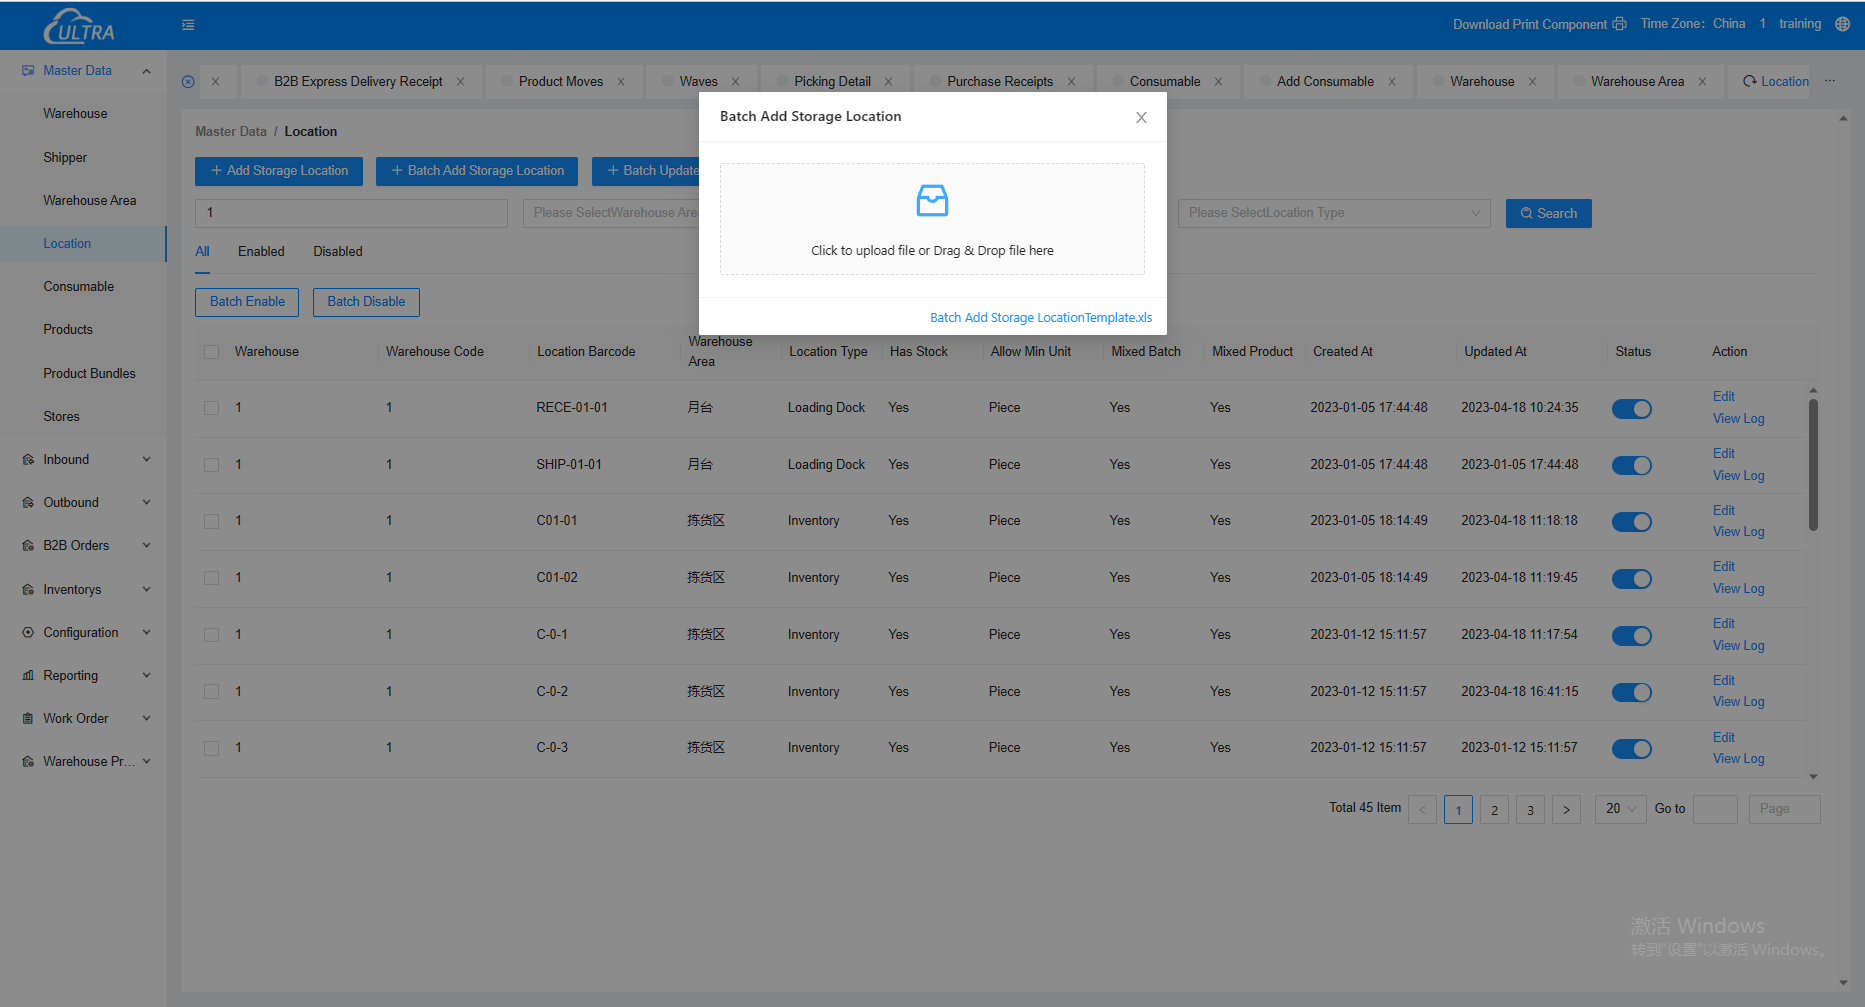The image size is (1865, 1007).
Task: Close the Picking Detail tab
Action: click(x=888, y=82)
